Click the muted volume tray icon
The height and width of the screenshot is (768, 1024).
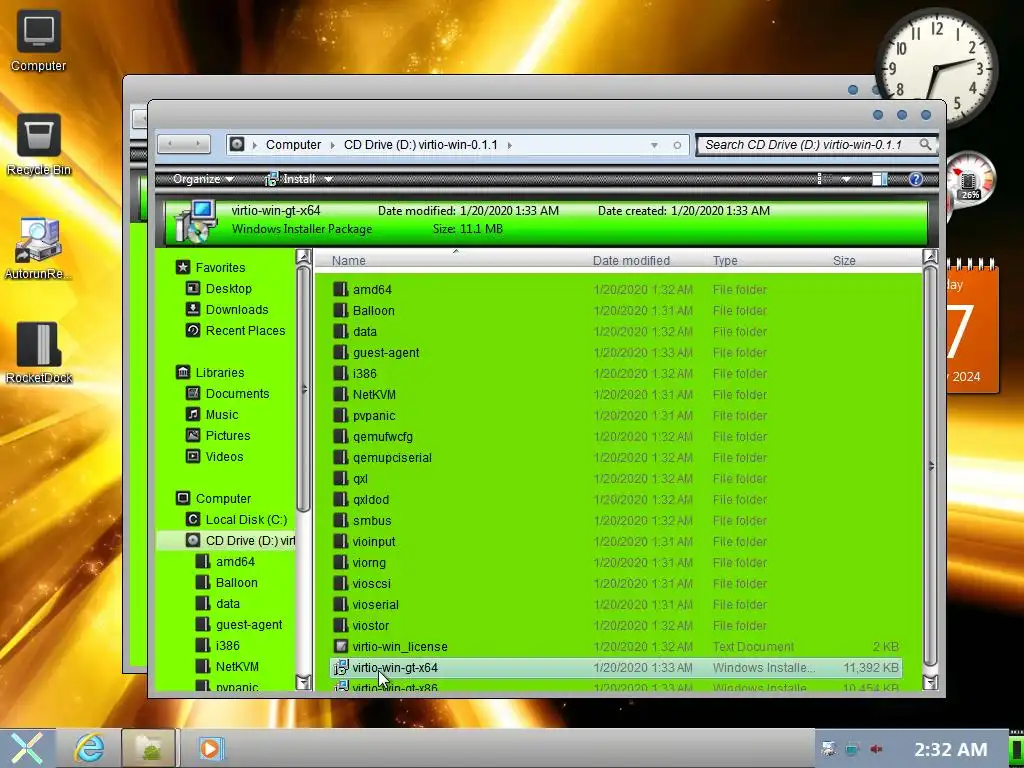(876, 749)
